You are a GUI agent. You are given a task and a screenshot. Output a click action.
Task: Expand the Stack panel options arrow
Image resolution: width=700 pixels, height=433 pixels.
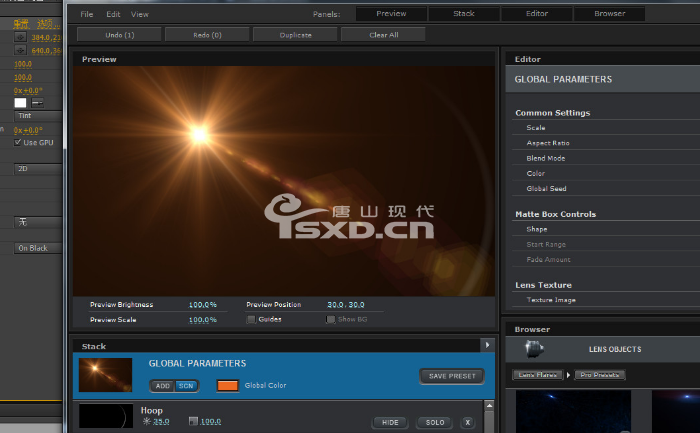[487, 345]
